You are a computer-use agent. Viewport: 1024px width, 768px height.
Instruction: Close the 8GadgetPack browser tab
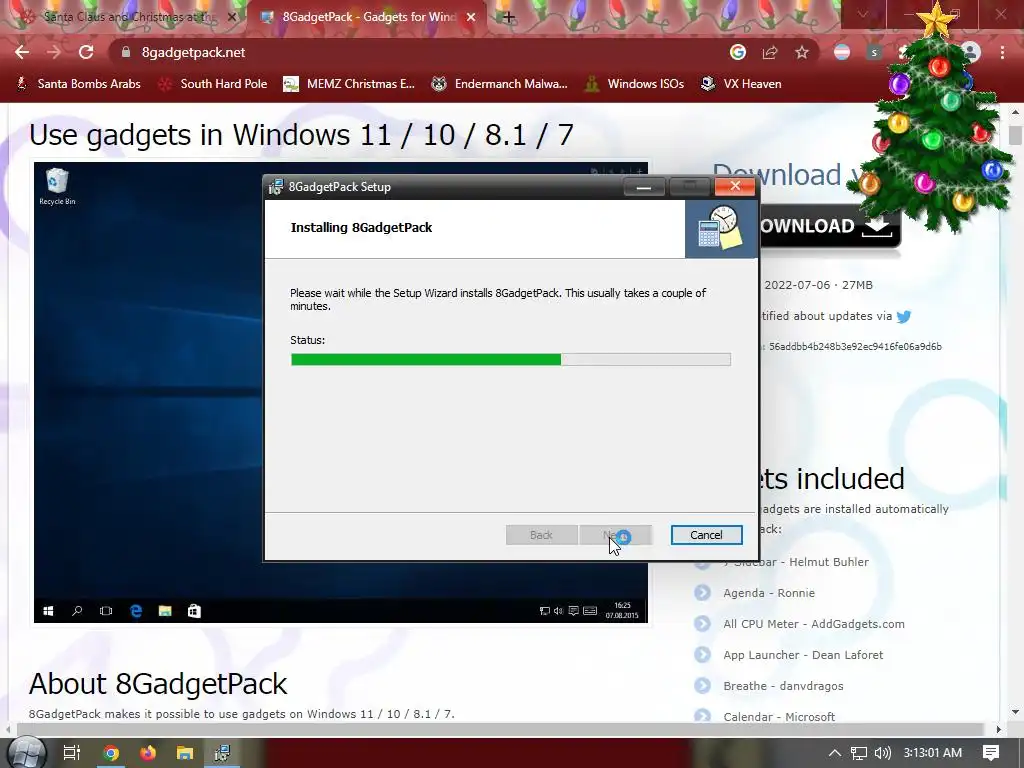[x=471, y=17]
